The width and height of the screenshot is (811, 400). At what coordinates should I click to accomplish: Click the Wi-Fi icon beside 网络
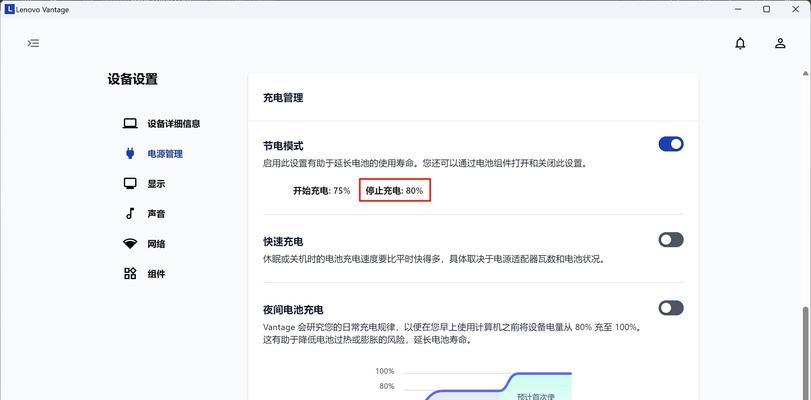pos(130,244)
